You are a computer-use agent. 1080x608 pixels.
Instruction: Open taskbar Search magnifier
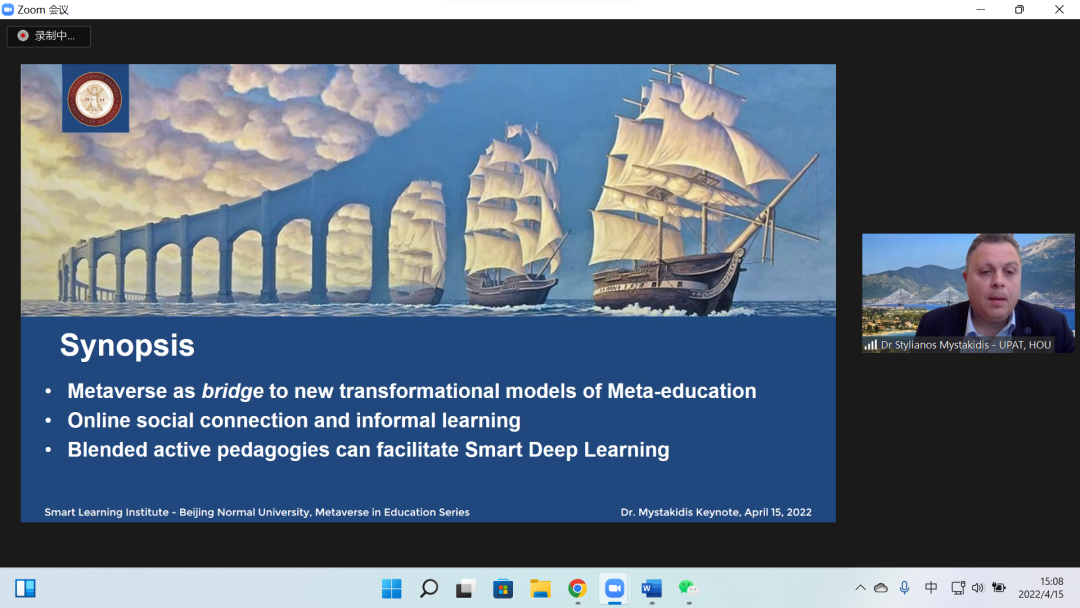(x=428, y=588)
